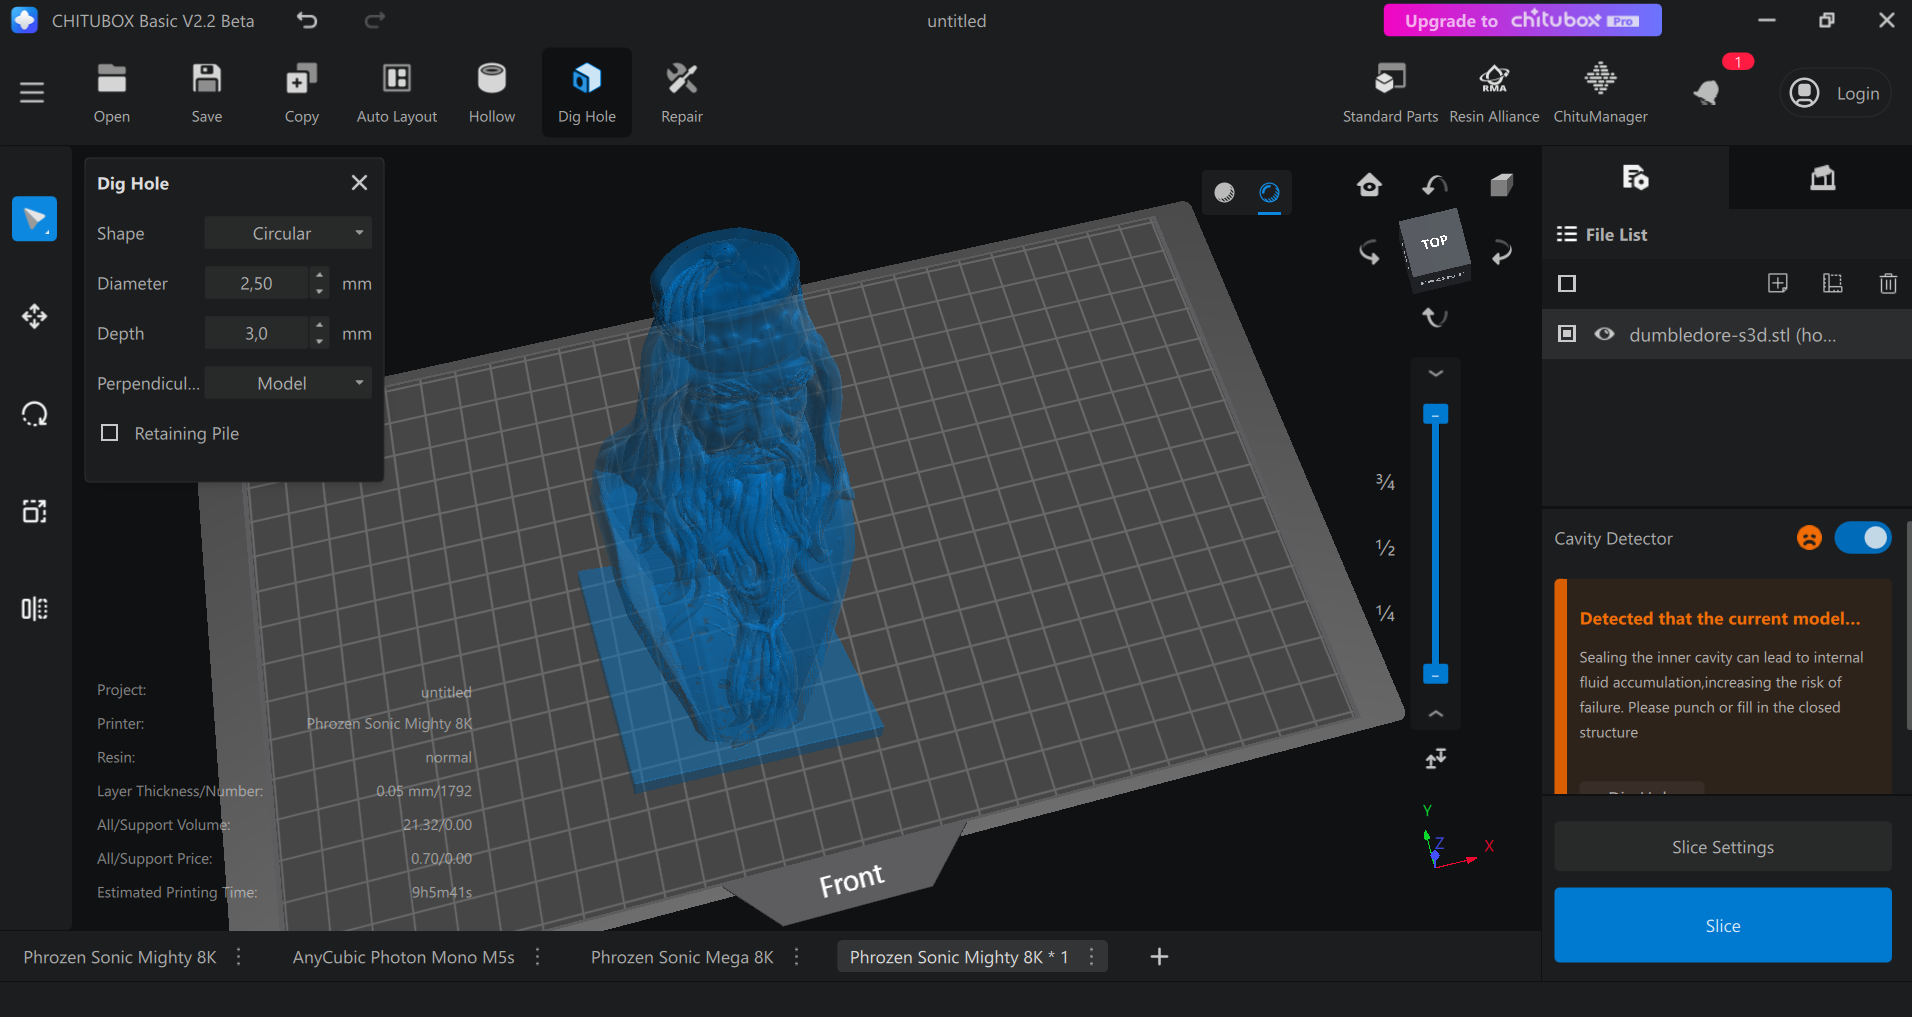Click Upgrade to Chitubox Pro banner
The image size is (1912, 1017).
[1522, 20]
